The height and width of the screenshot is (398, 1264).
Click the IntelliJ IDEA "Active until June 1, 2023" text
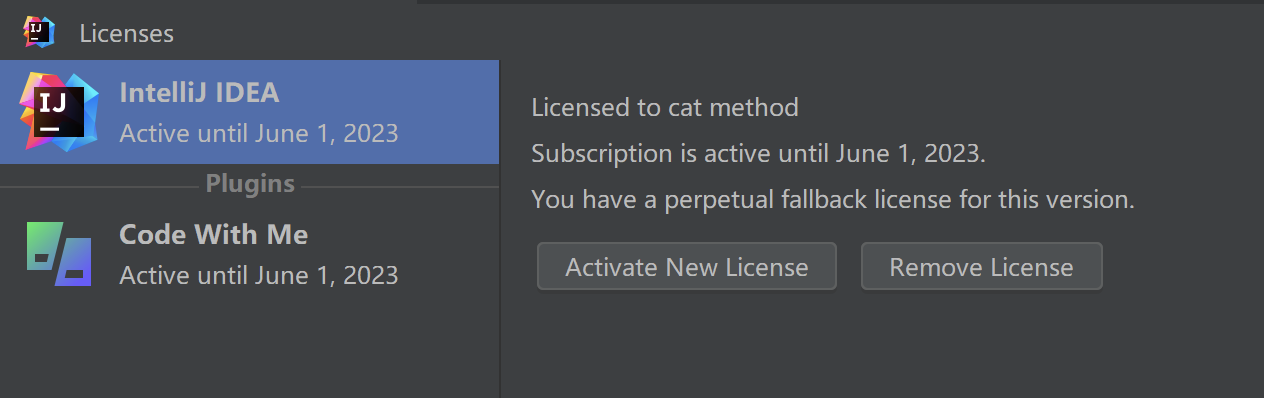tap(259, 133)
